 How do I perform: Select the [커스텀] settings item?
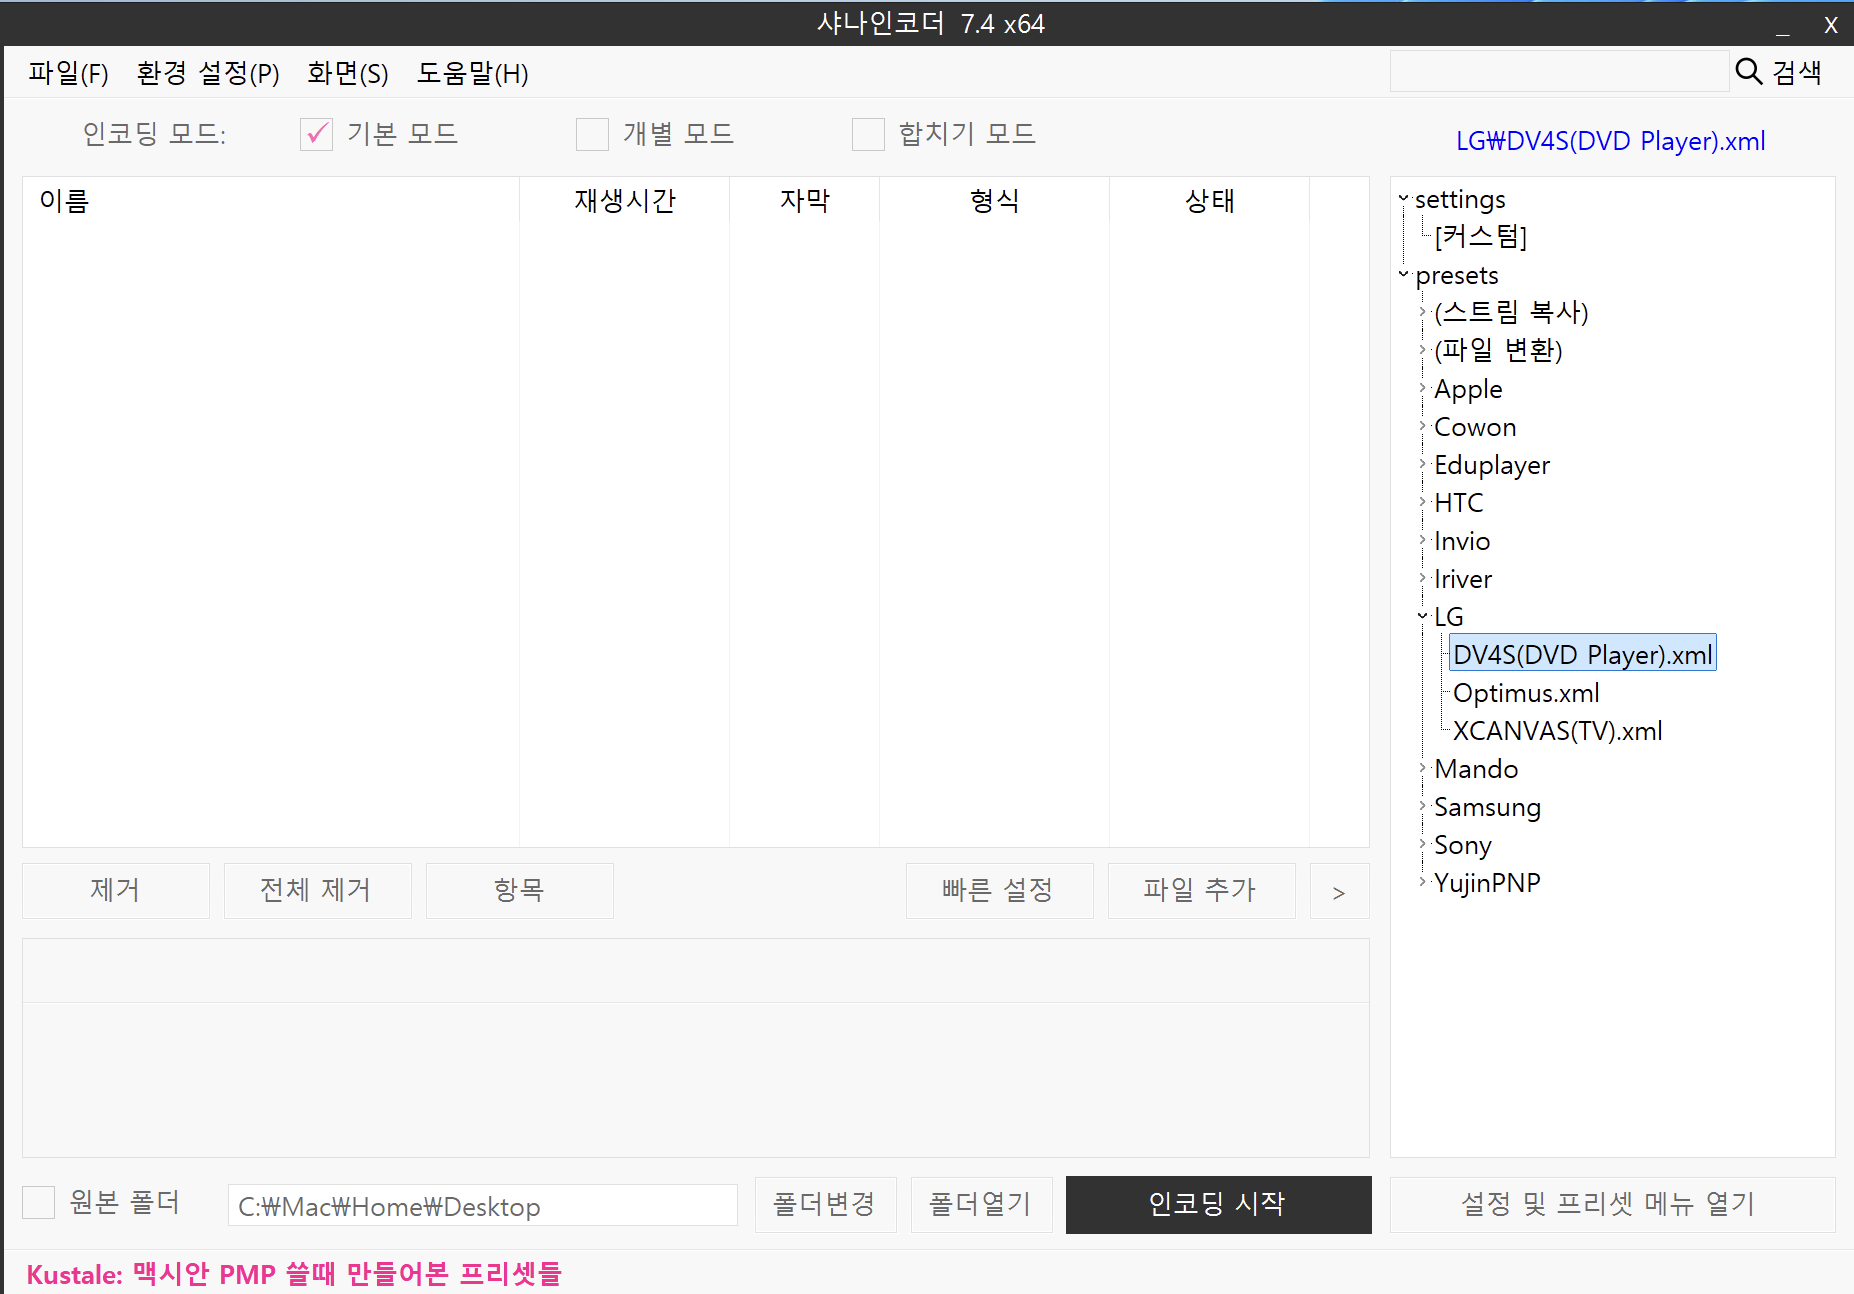(1481, 236)
